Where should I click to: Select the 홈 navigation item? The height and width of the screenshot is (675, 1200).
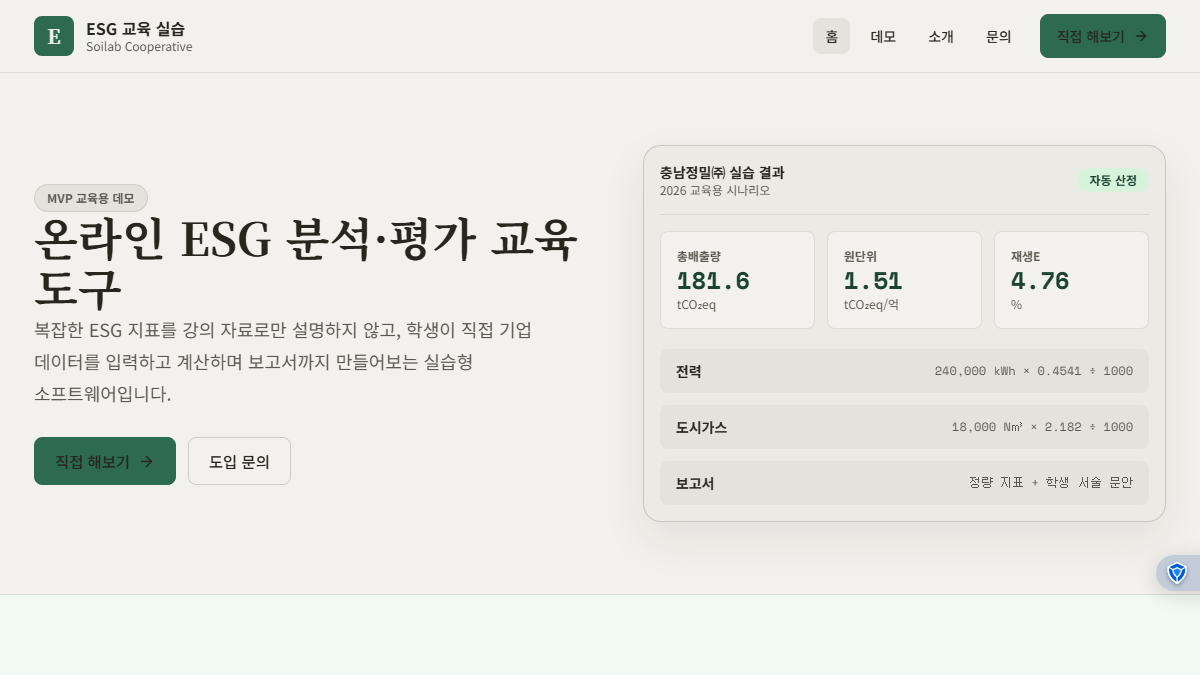831,36
